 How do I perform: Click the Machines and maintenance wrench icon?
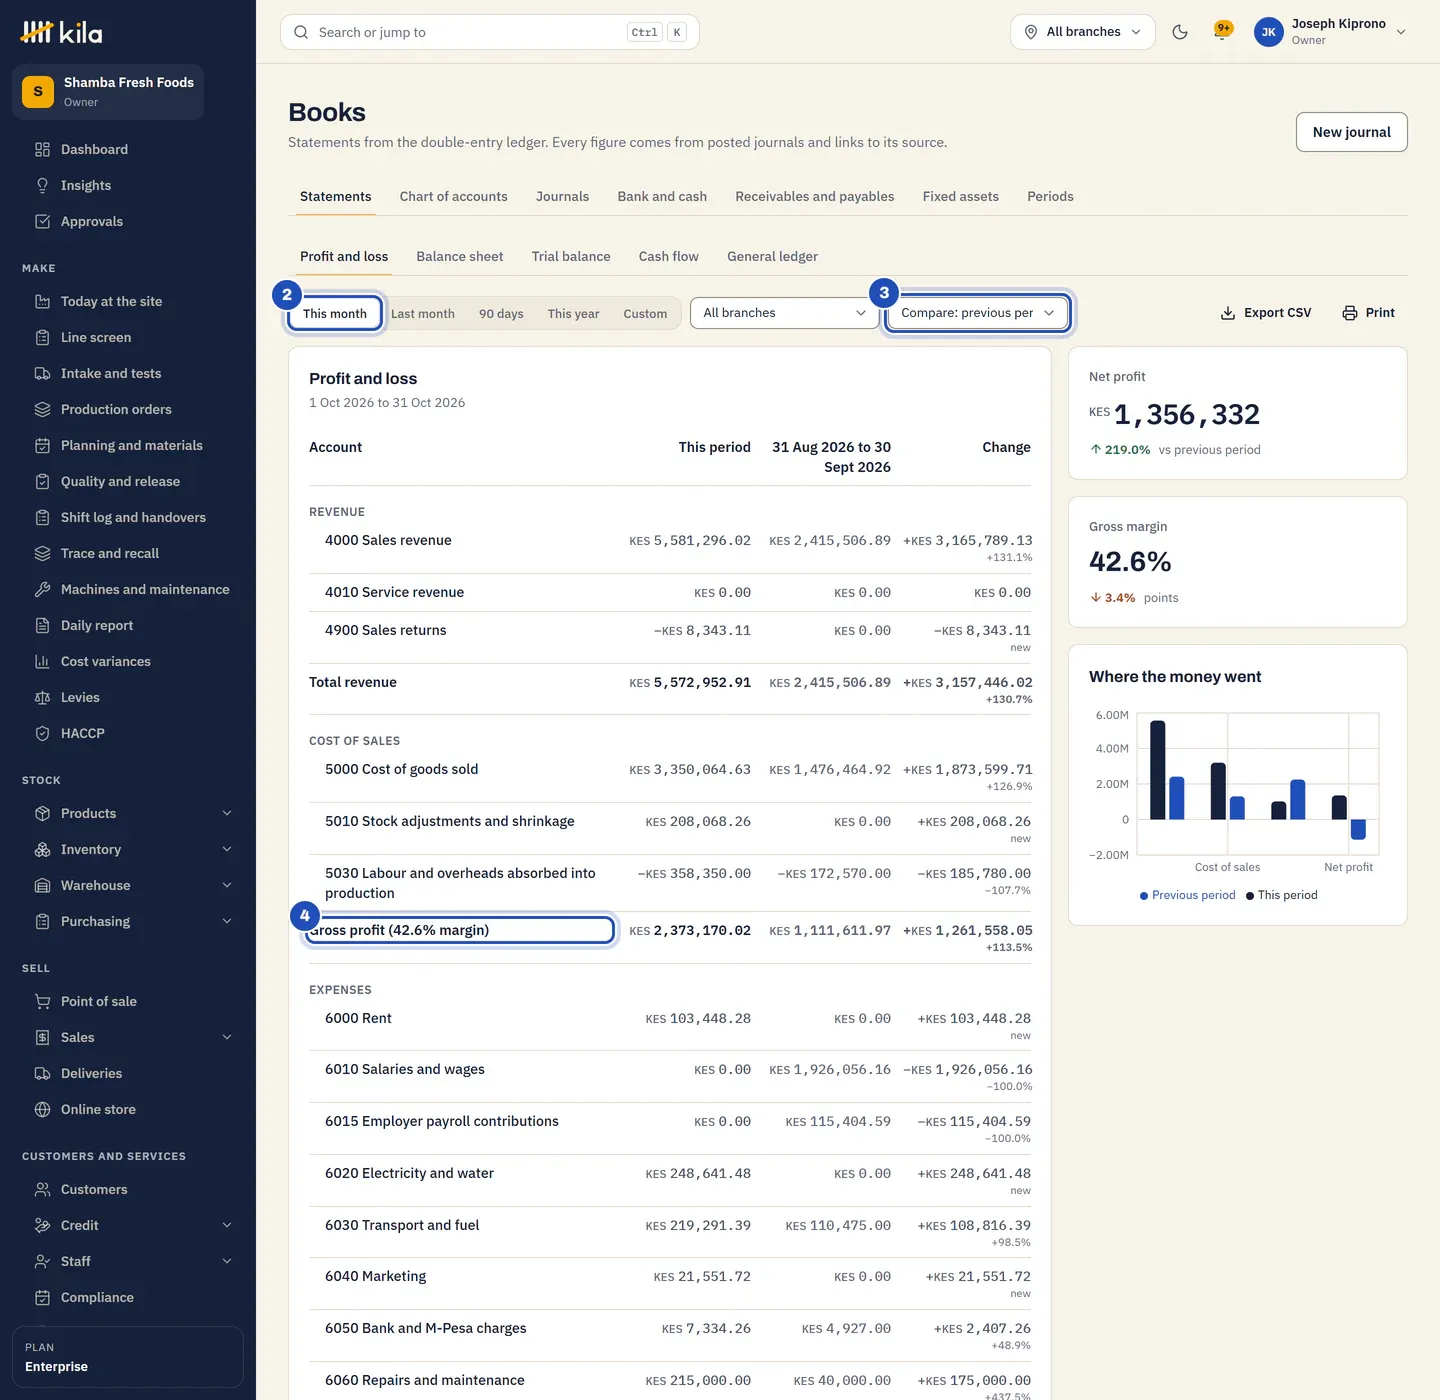pyautogui.click(x=42, y=589)
